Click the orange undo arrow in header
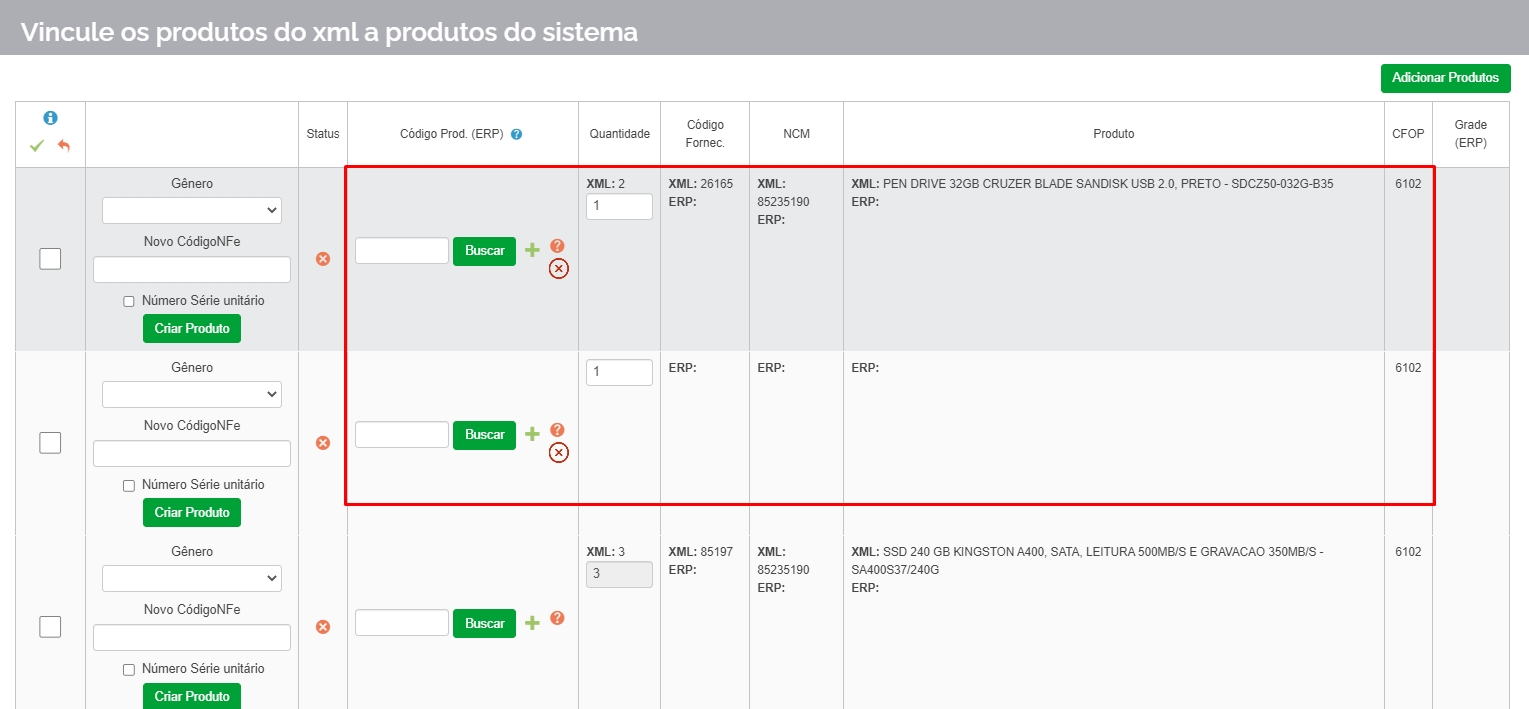Image resolution: width=1529 pixels, height=709 pixels. tap(64, 146)
